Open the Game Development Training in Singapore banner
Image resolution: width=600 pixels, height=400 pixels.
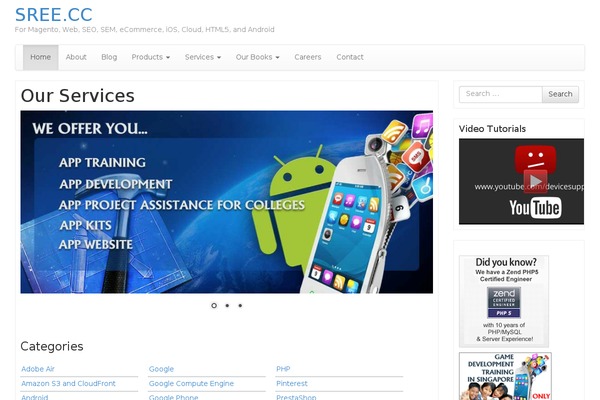[x=504, y=376]
